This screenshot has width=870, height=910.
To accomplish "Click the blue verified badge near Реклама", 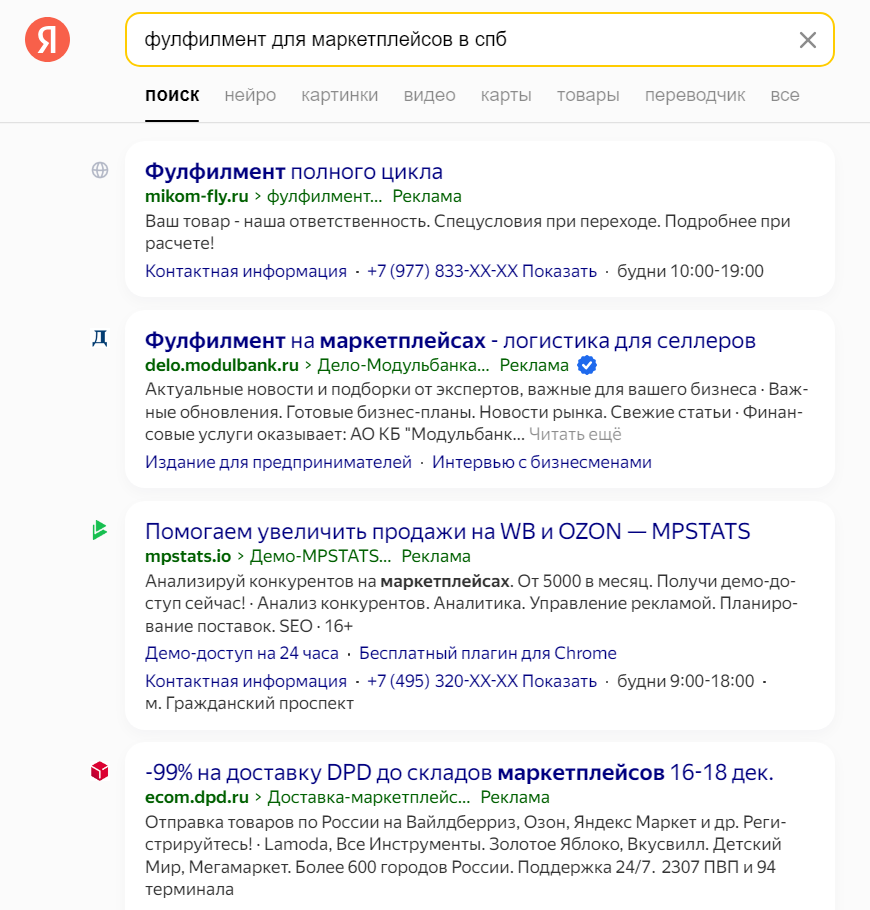I will pos(588,365).
